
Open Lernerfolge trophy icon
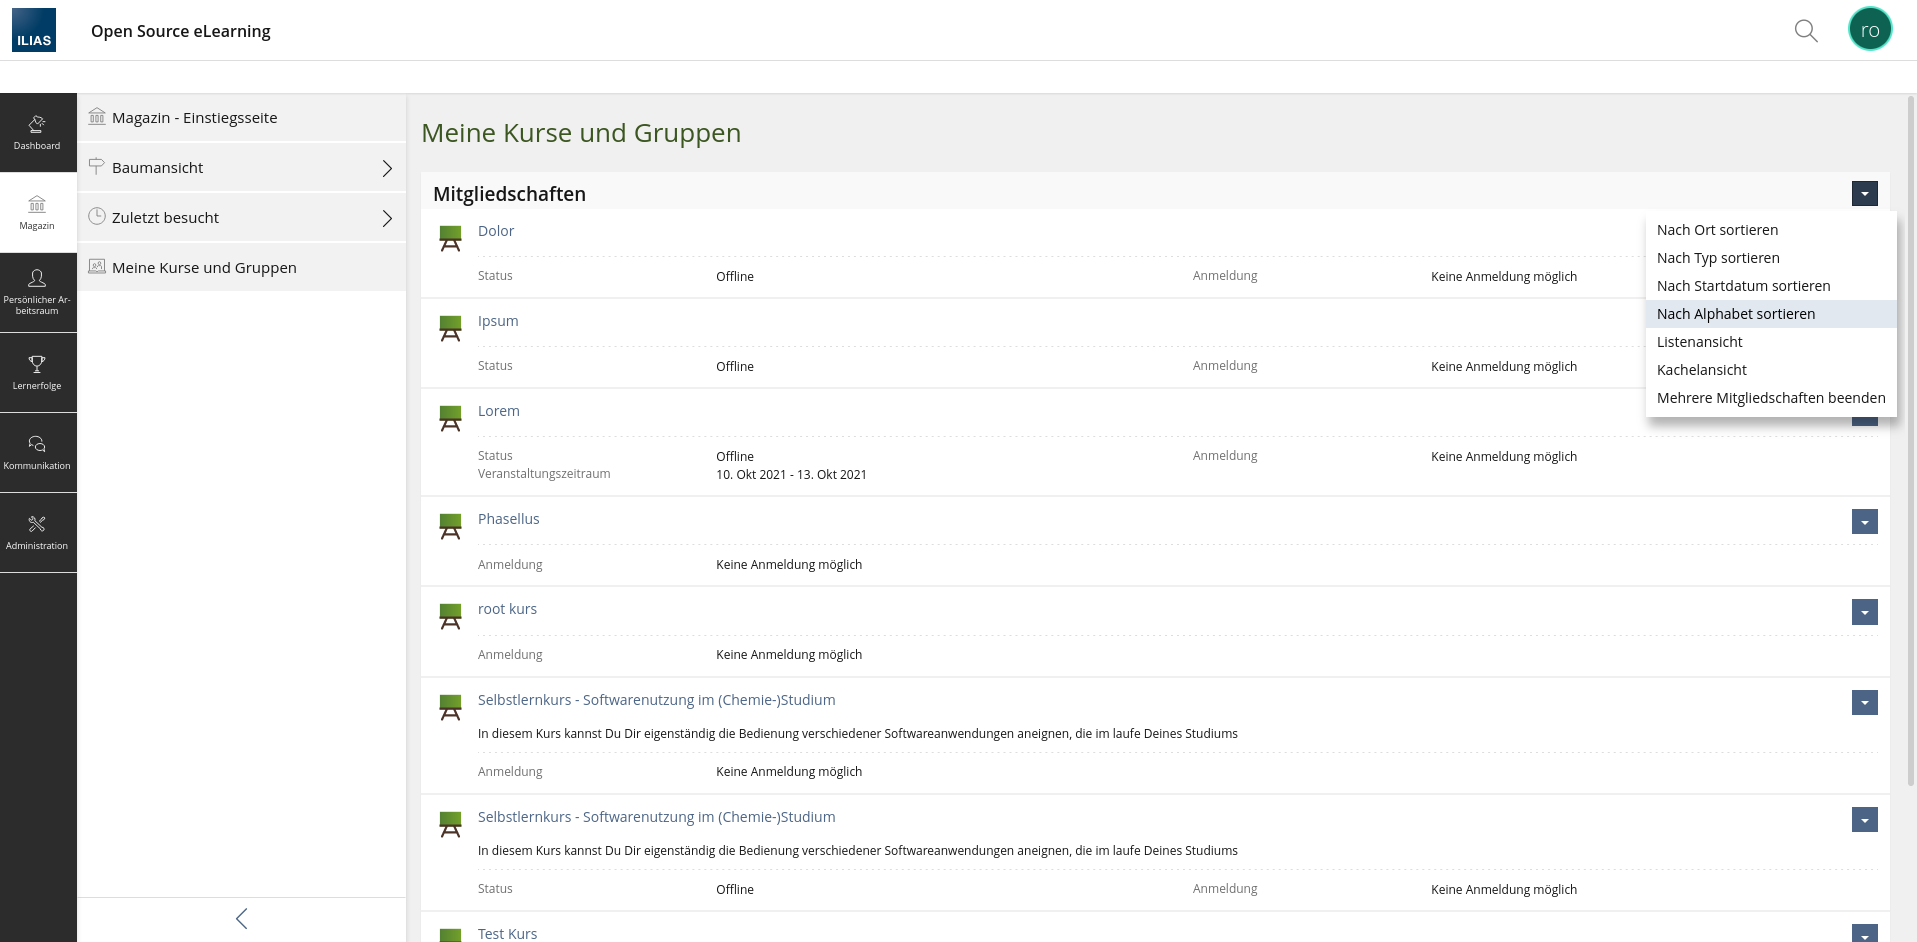37,372
